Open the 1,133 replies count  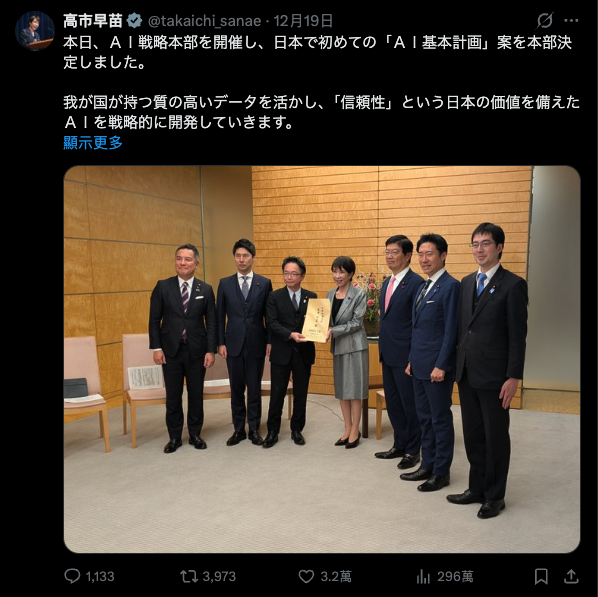[100, 576]
